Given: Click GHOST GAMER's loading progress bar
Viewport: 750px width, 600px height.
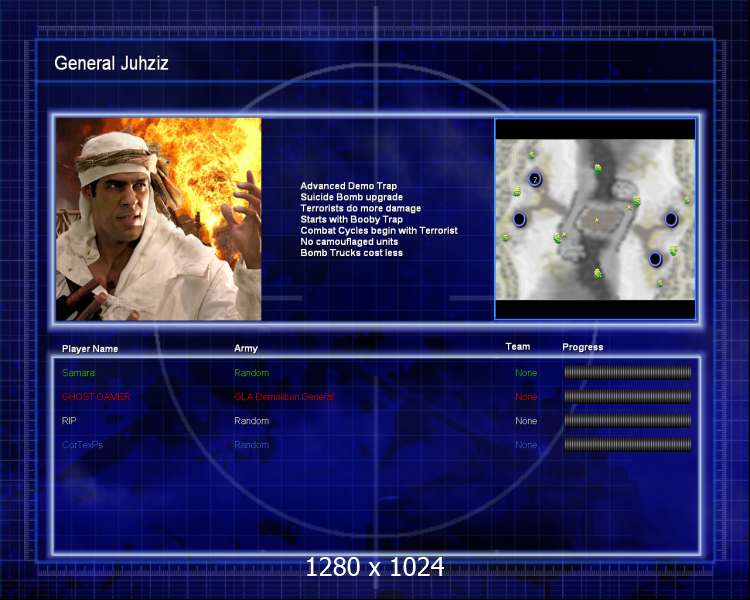Looking at the screenshot, I should pos(628,396).
